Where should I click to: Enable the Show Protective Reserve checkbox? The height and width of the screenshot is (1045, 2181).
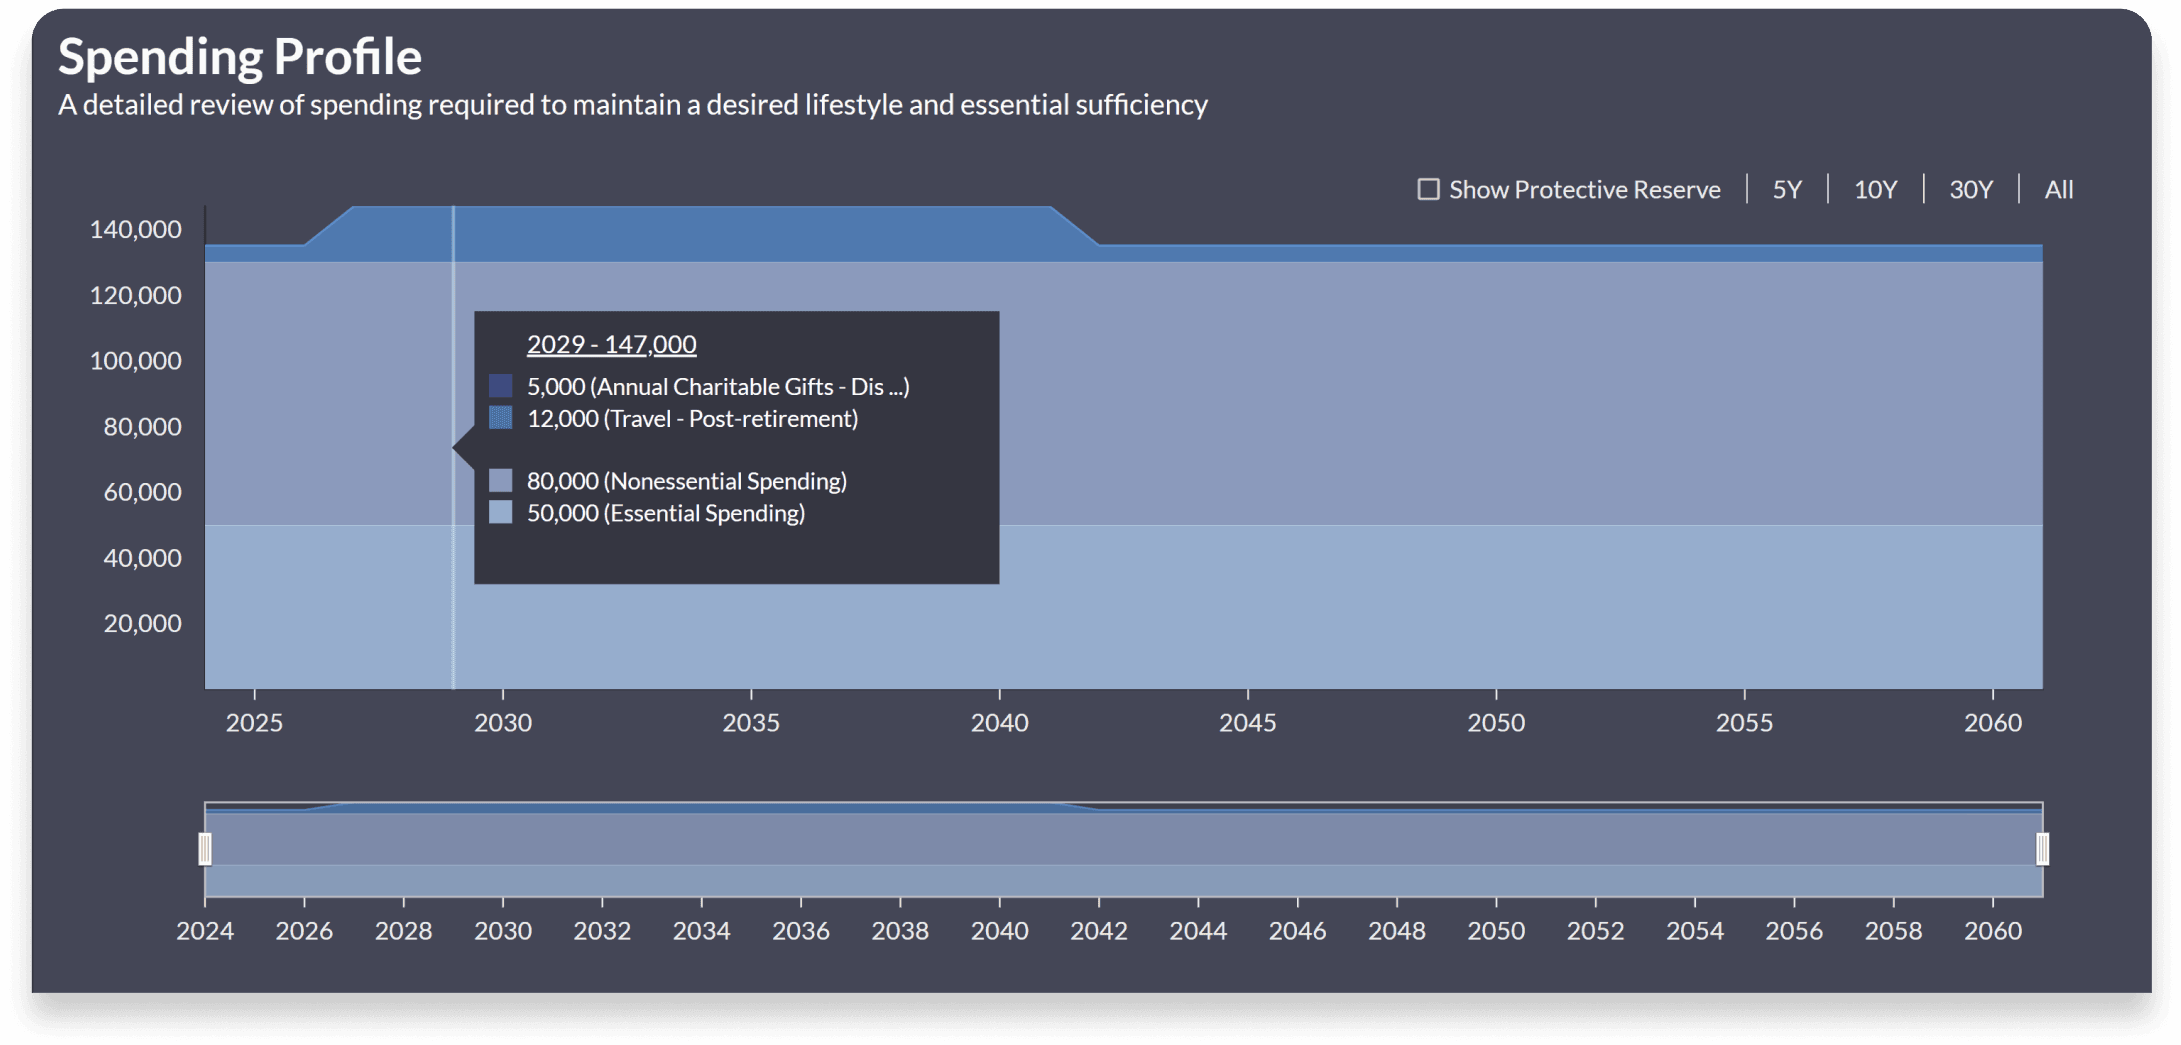coord(1428,189)
